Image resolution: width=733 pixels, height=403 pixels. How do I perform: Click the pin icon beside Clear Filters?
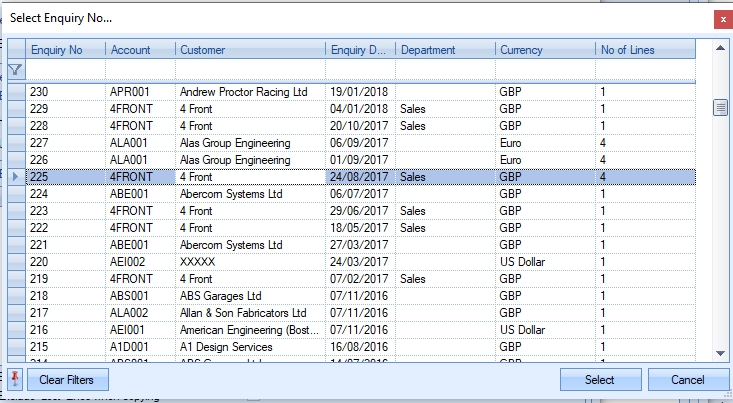point(16,380)
